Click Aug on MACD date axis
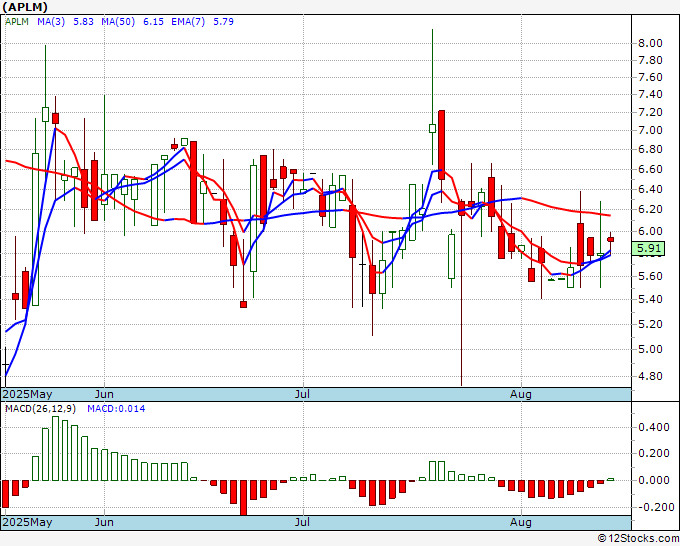Viewport: 680px width, 546px height. pos(520,522)
